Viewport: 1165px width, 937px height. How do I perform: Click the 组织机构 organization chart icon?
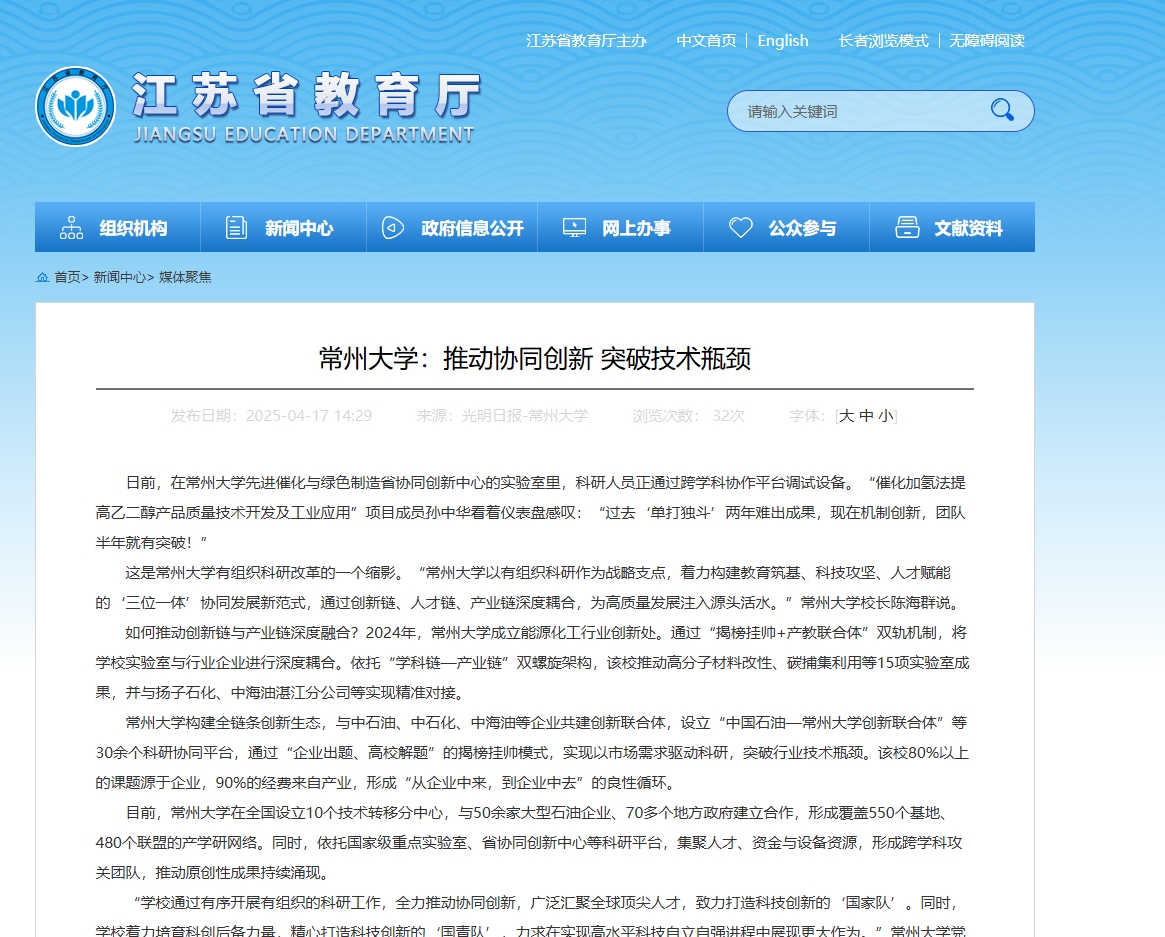tap(71, 228)
